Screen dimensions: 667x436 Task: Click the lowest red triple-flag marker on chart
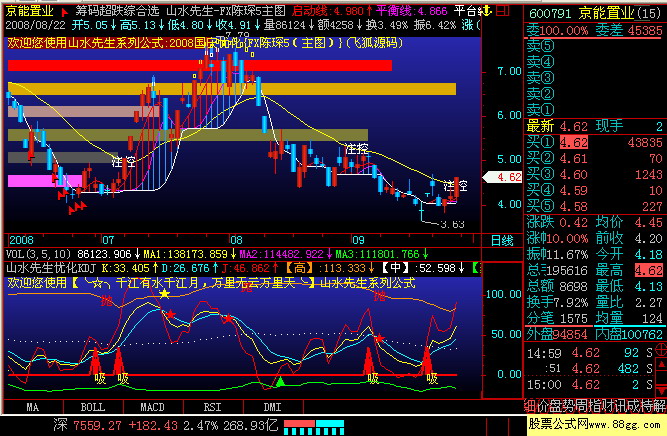pos(77,208)
